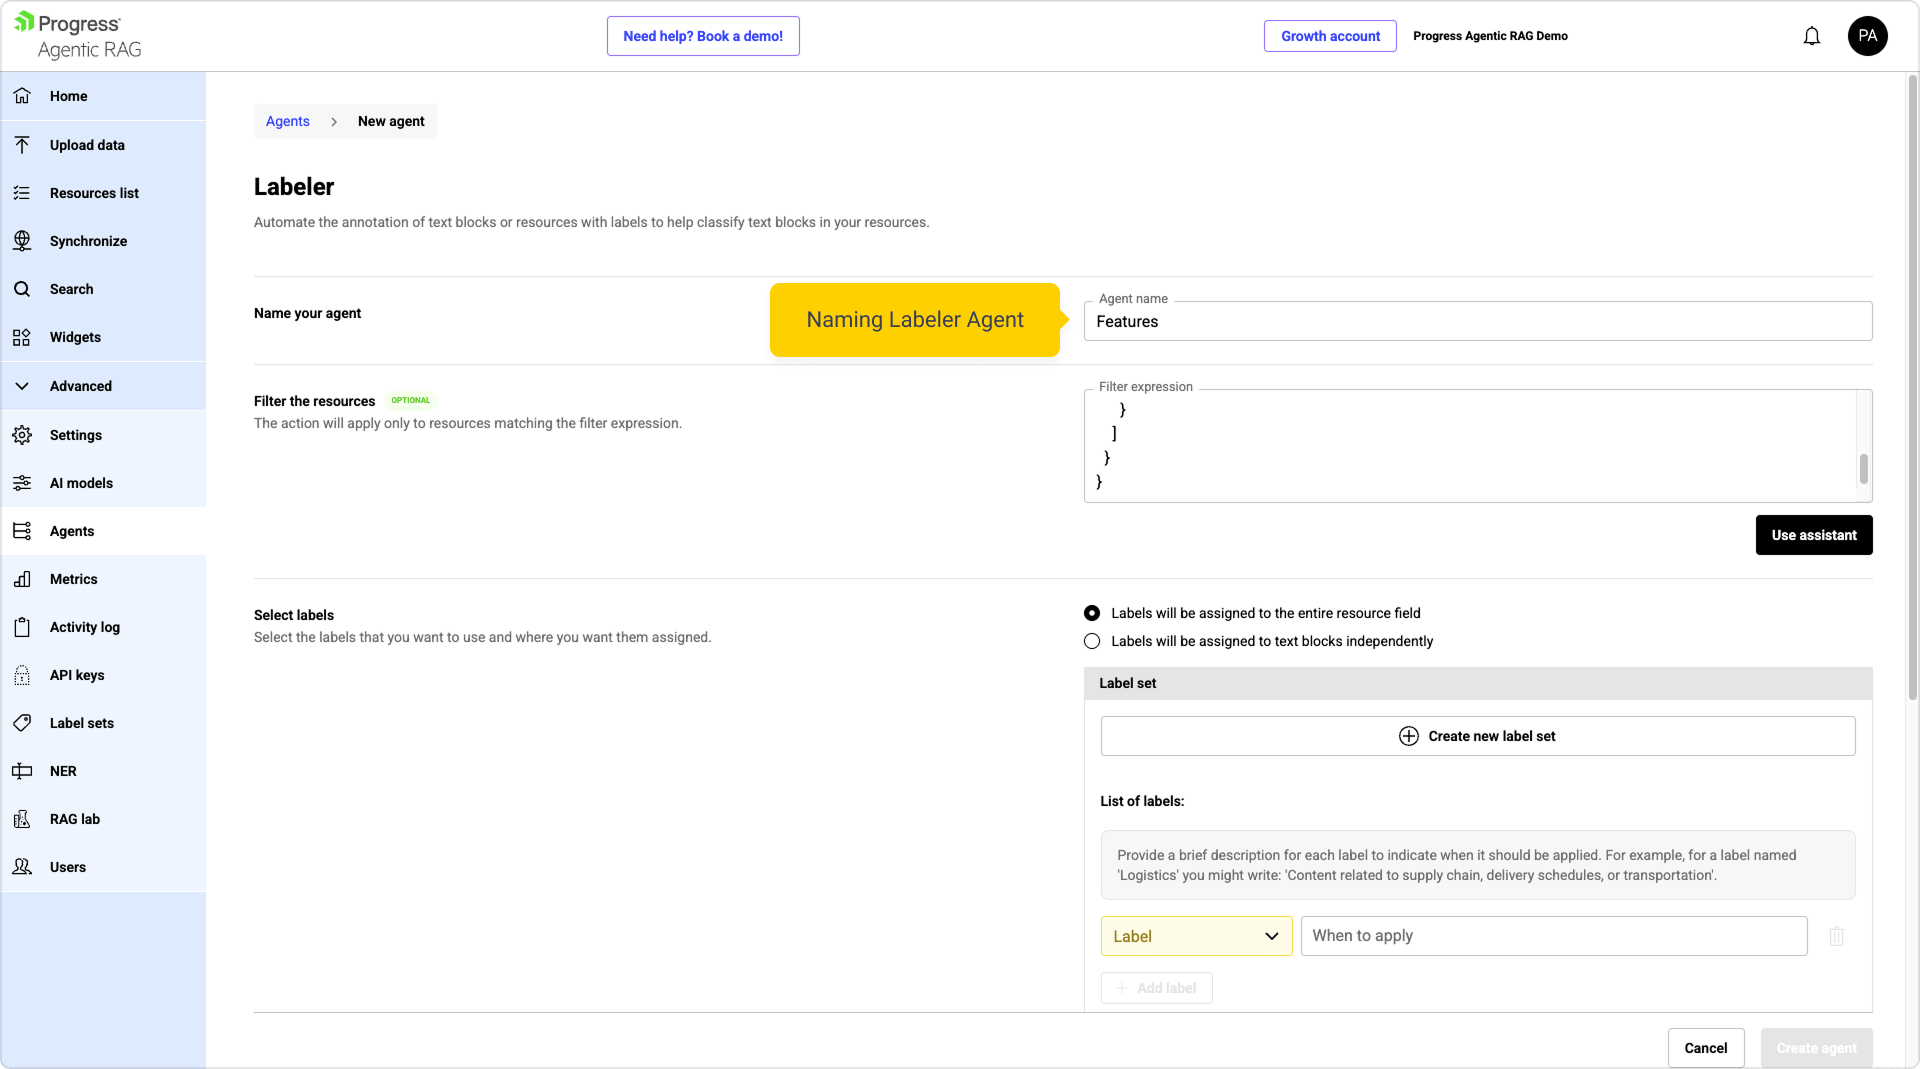
Task: Click Create new label set button
Action: (1477, 736)
